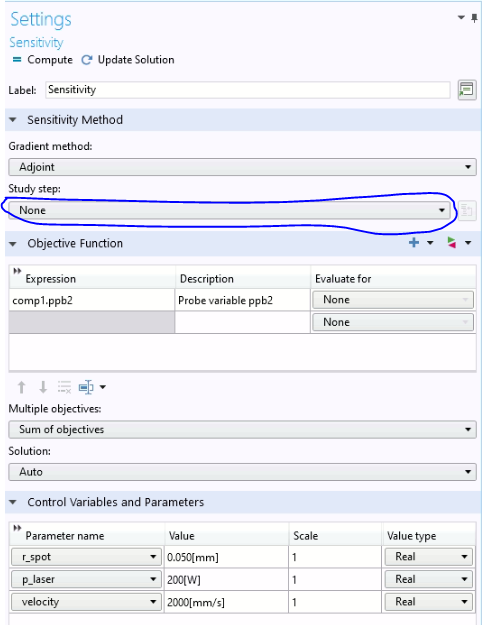This screenshot has height=625, width=482.
Task: Click the velocity value field 2000[mm/s]
Action: [x=226, y=602]
